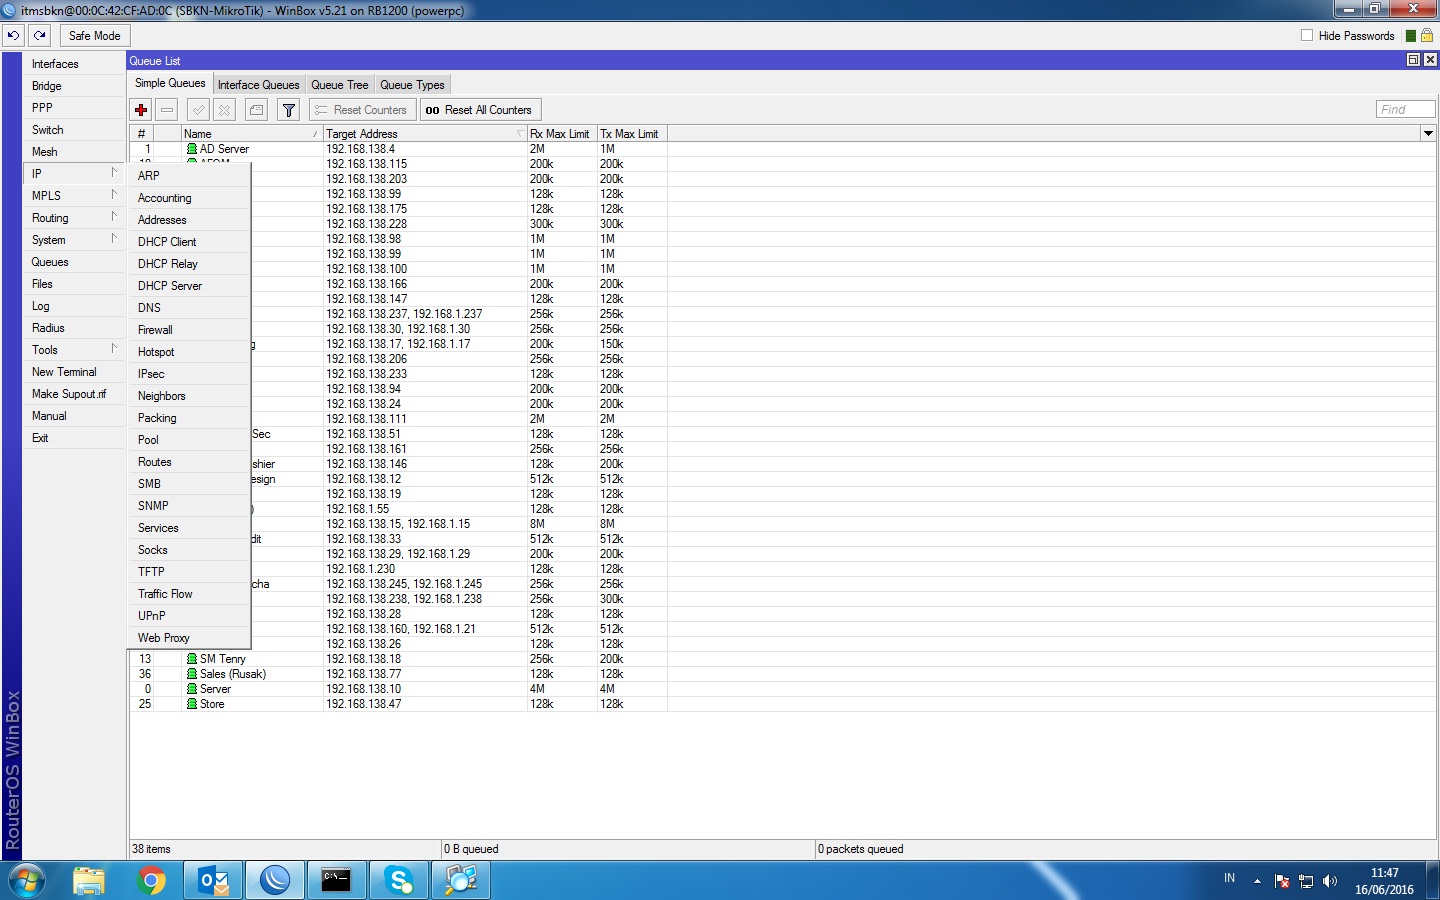Sort by Target Address column header
1440x900 pixels.
coord(425,134)
